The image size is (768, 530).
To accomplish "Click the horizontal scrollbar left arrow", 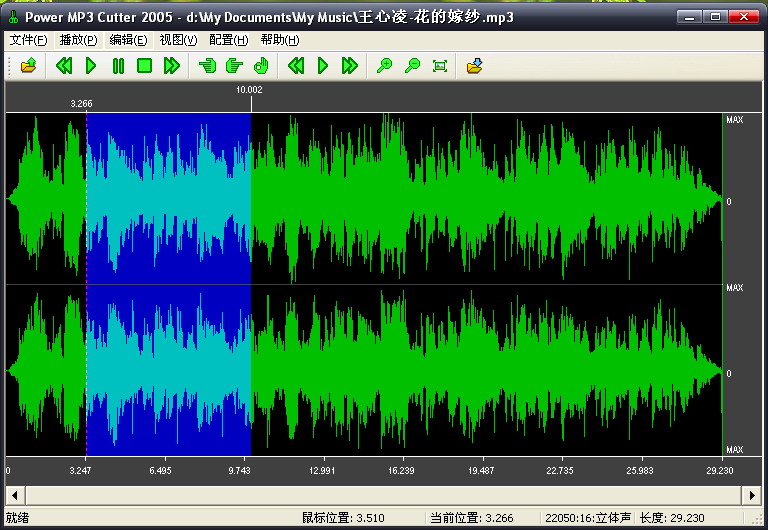I will point(14,495).
